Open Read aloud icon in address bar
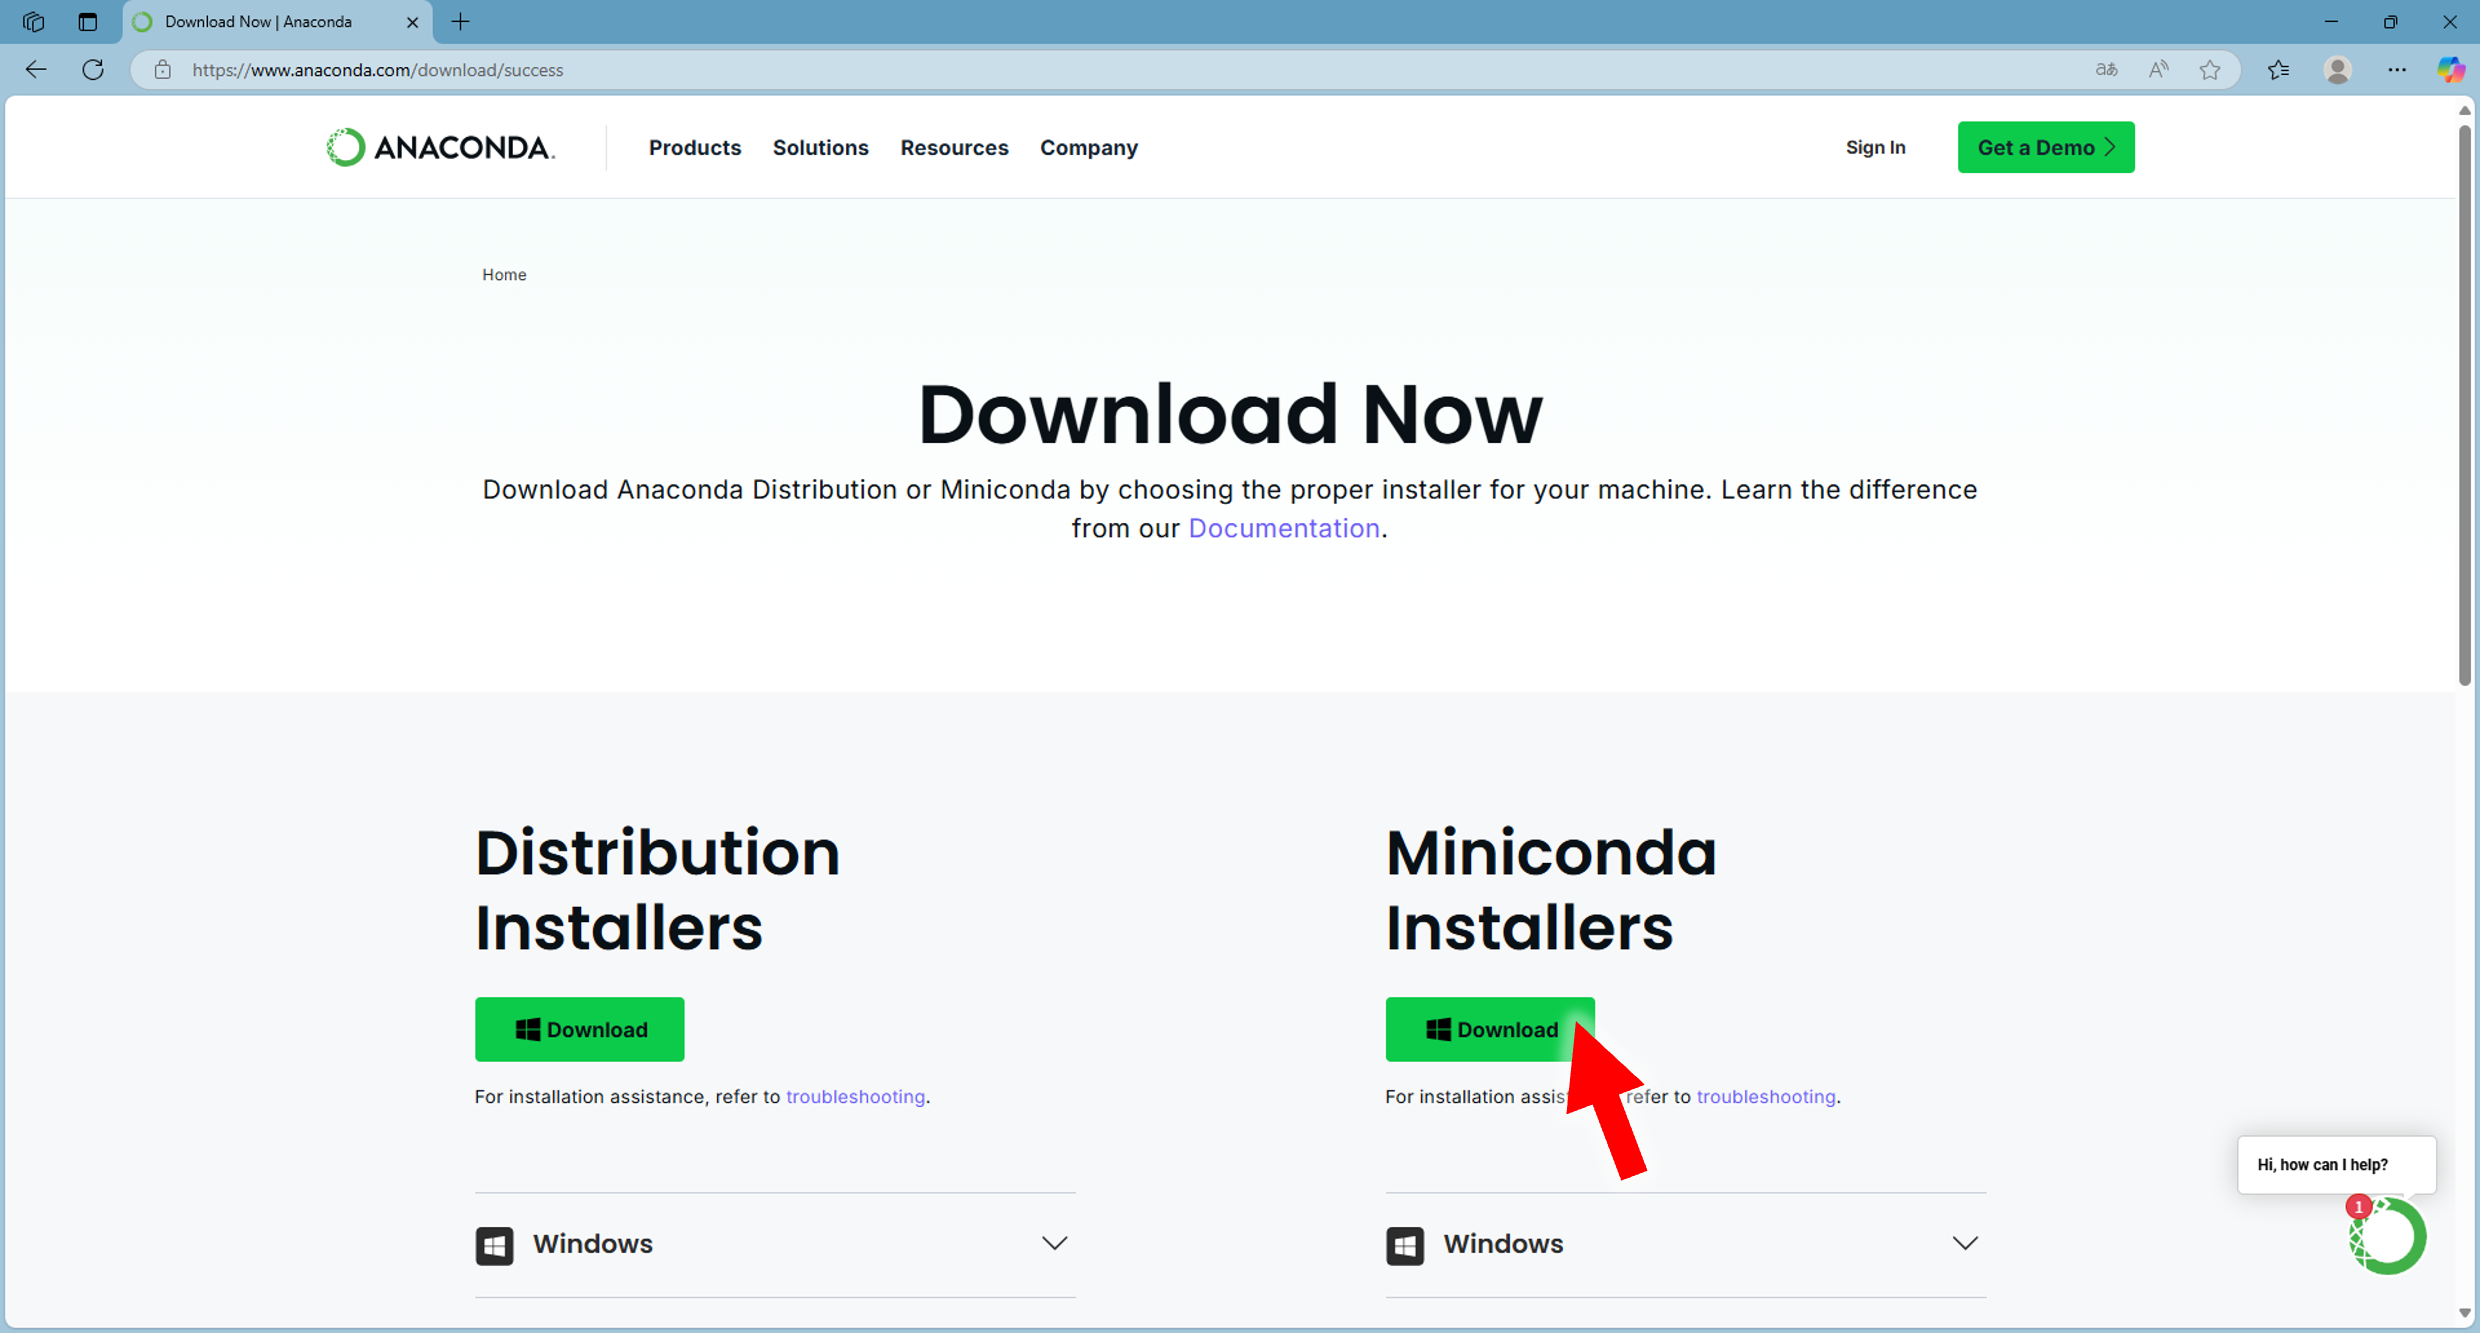Image resolution: width=2480 pixels, height=1333 pixels. coord(2158,70)
